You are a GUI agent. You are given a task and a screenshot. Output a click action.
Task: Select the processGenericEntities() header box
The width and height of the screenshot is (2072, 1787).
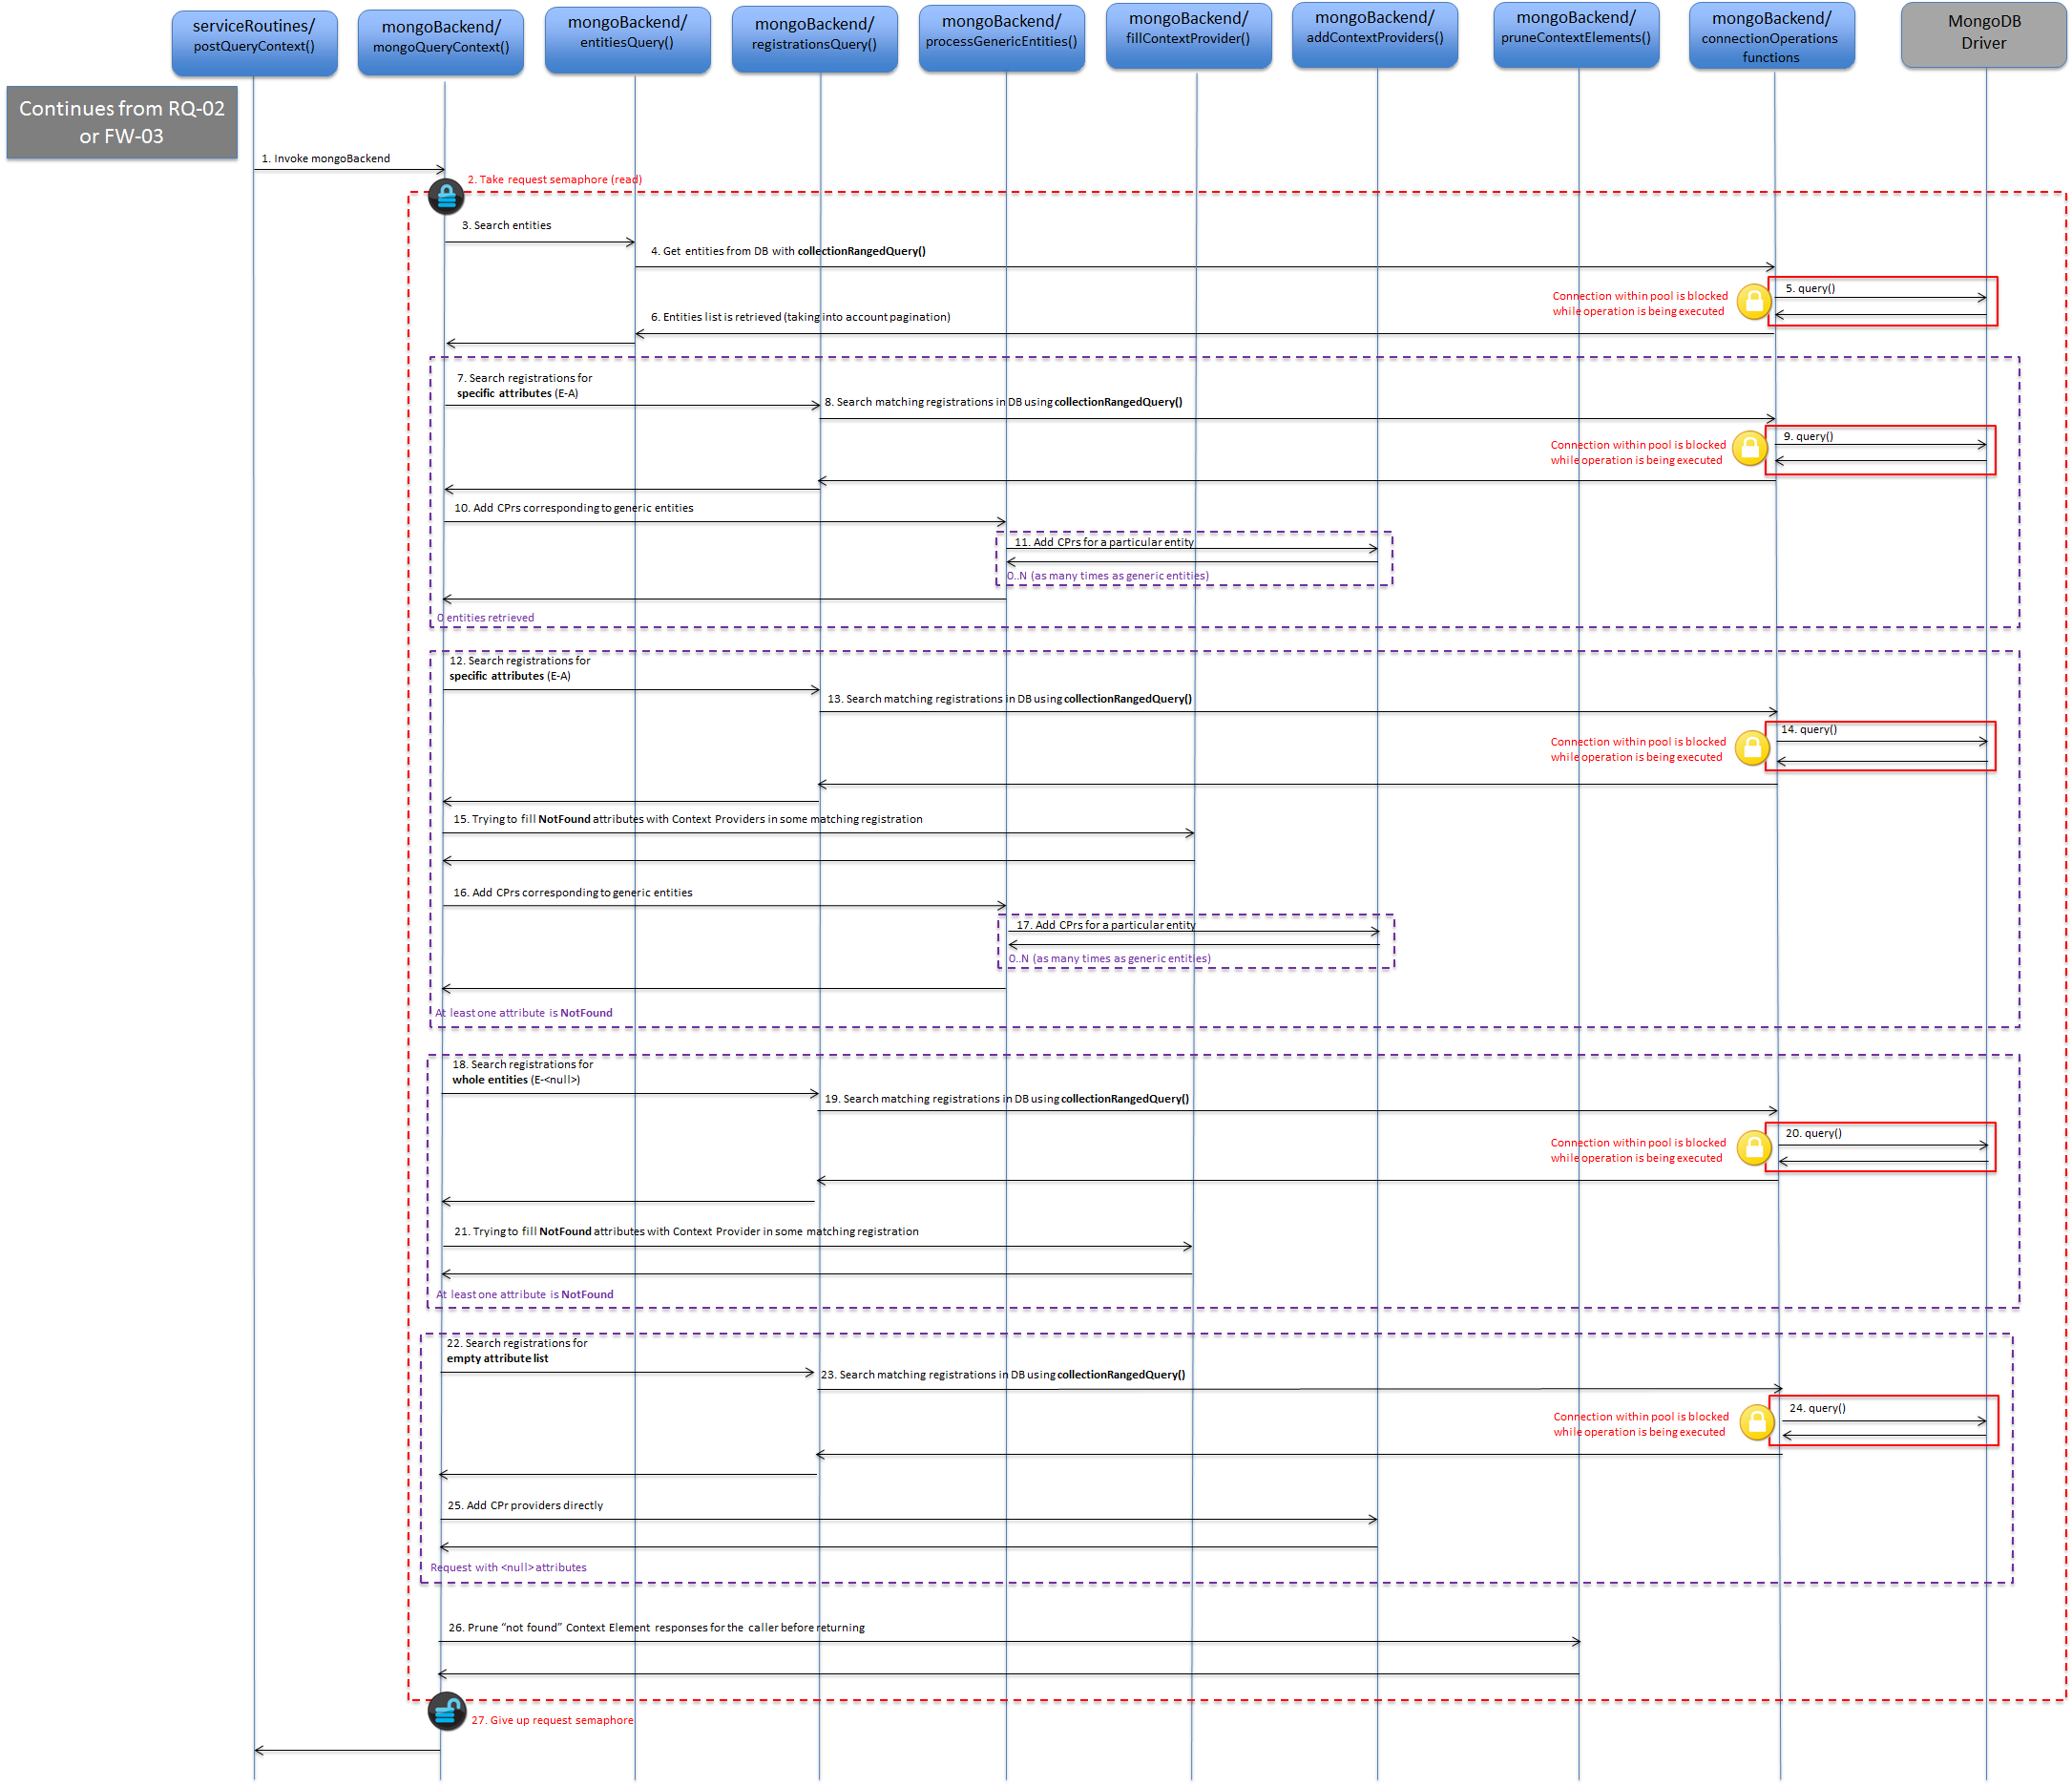tap(1002, 38)
